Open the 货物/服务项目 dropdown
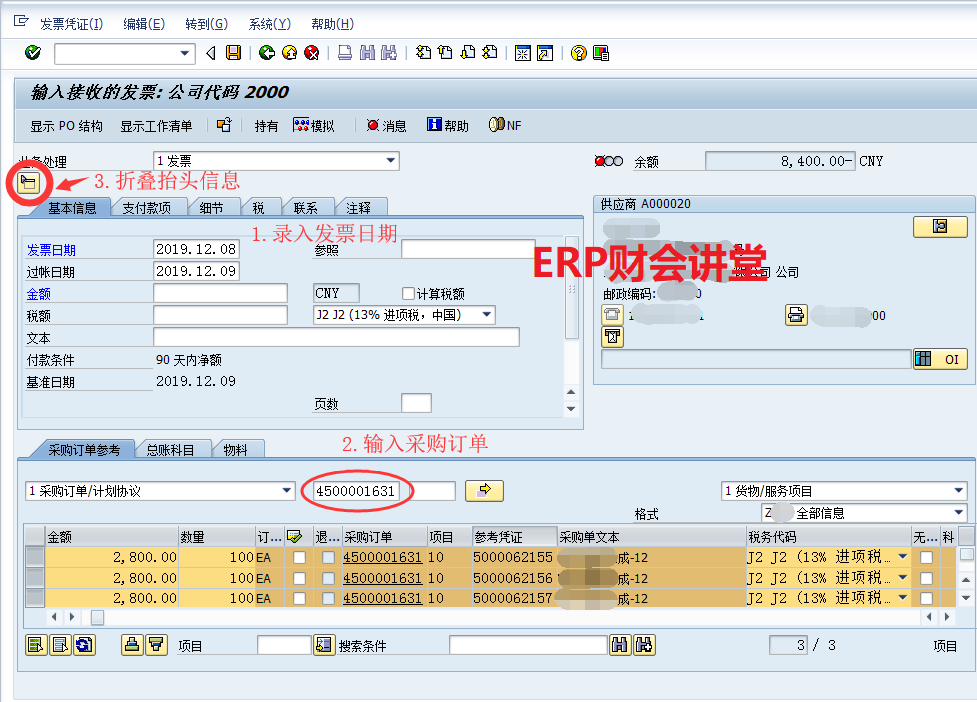 [959, 491]
